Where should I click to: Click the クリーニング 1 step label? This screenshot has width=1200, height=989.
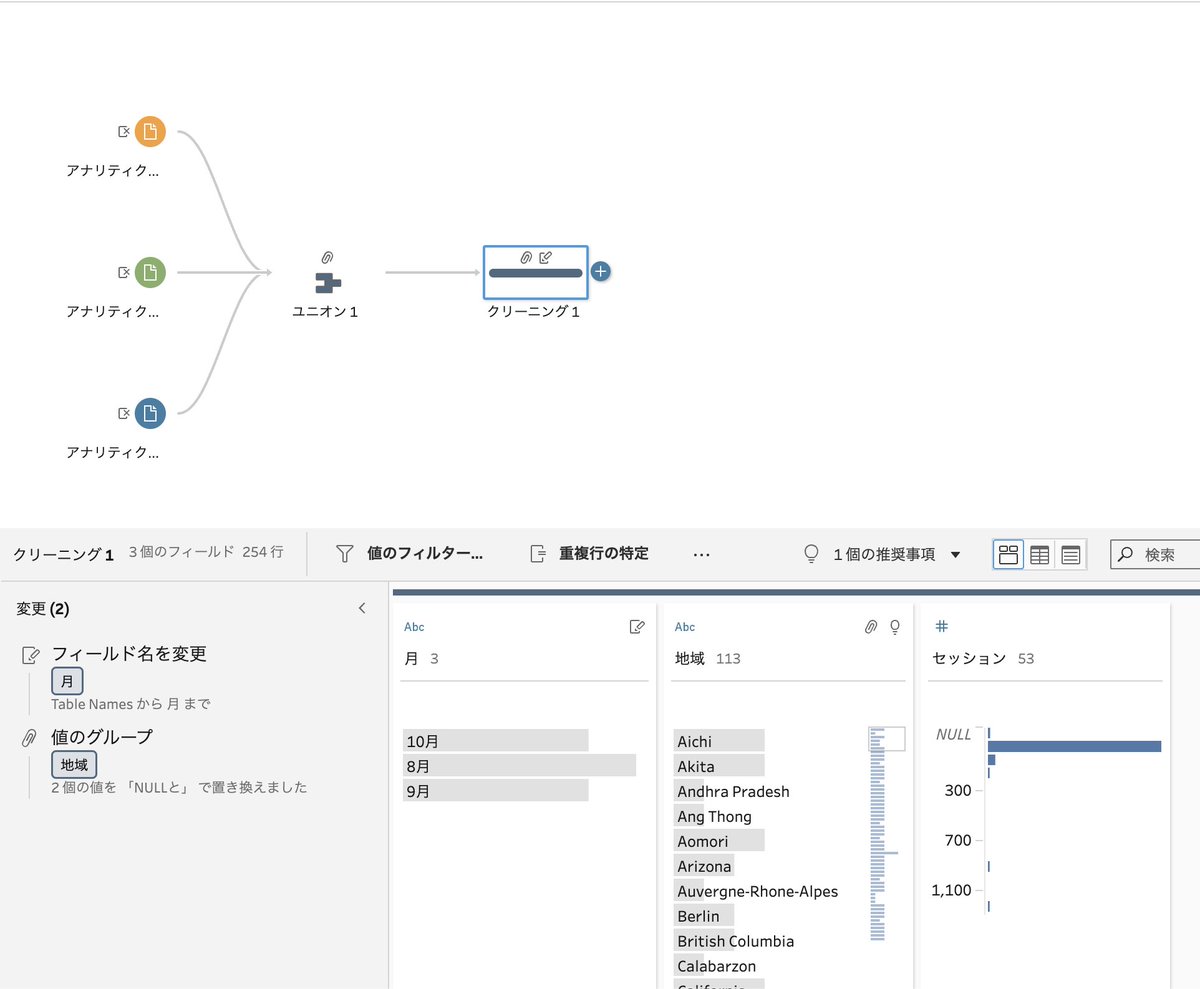tap(534, 312)
